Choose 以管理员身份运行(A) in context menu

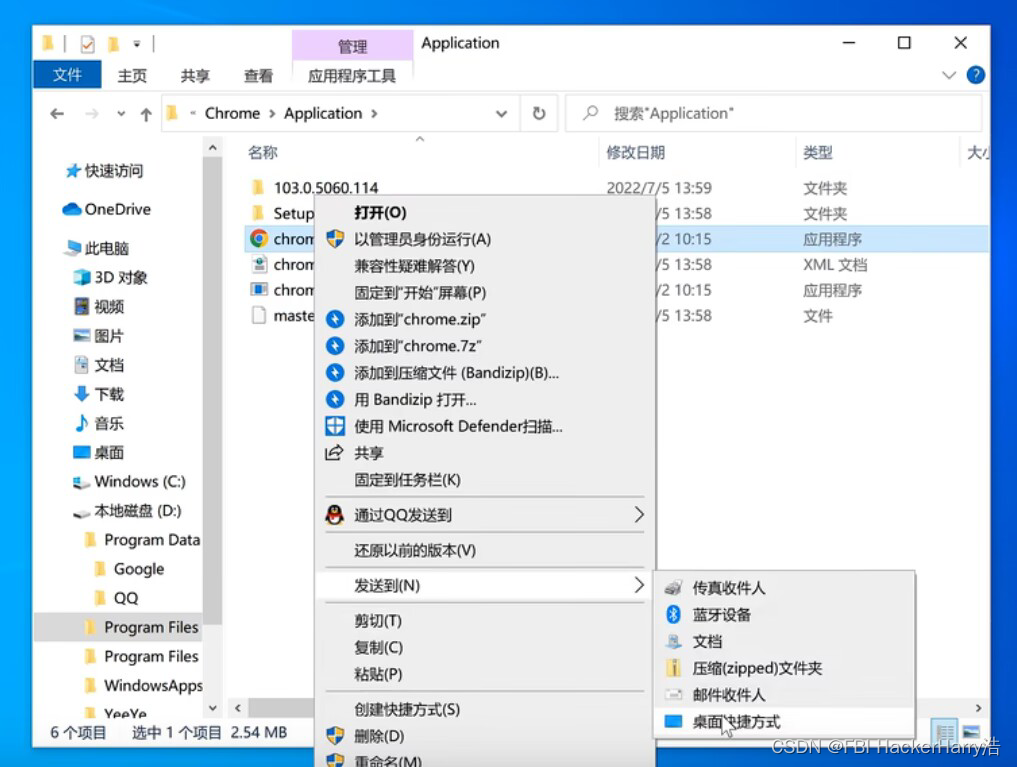pyautogui.click(x=422, y=239)
